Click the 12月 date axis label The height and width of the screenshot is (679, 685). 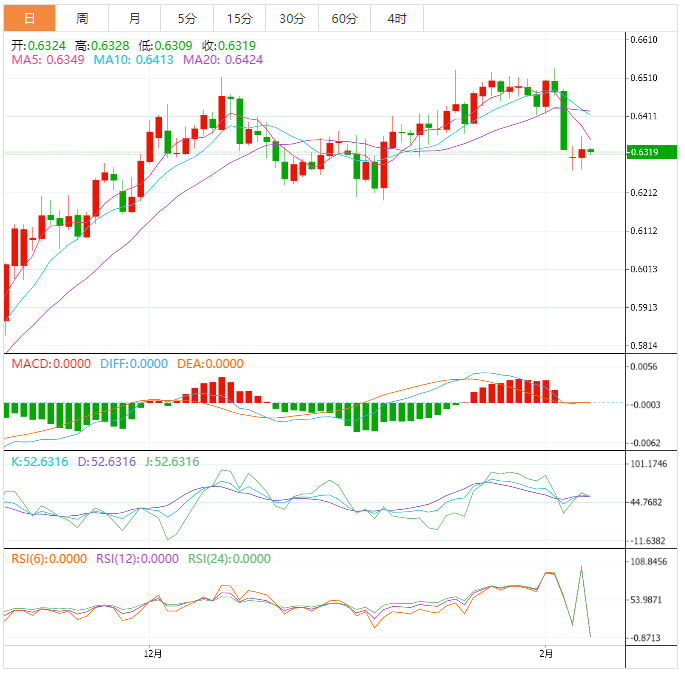point(152,653)
